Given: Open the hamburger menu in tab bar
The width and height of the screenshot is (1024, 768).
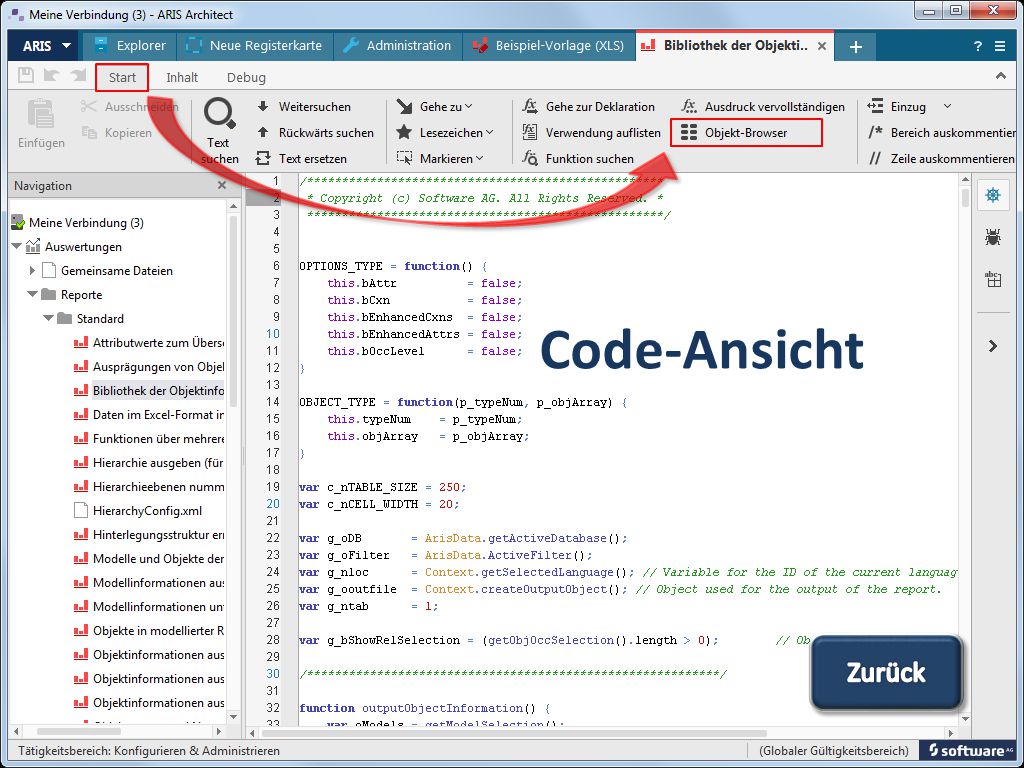Looking at the screenshot, I should point(1000,46).
